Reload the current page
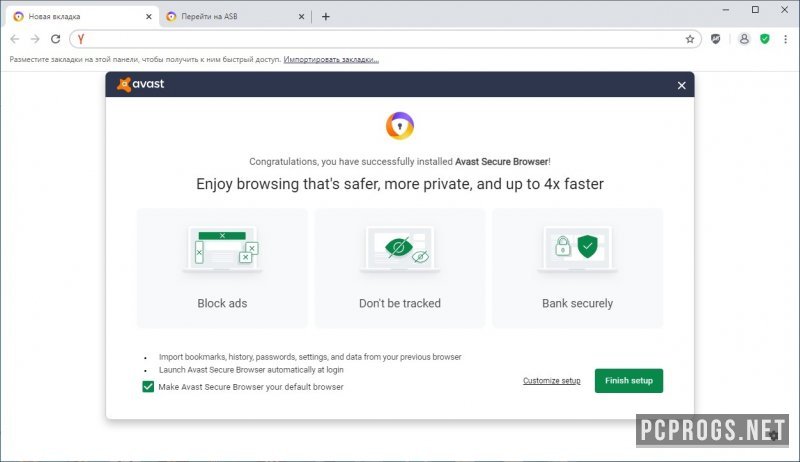800x462 pixels. [x=56, y=39]
